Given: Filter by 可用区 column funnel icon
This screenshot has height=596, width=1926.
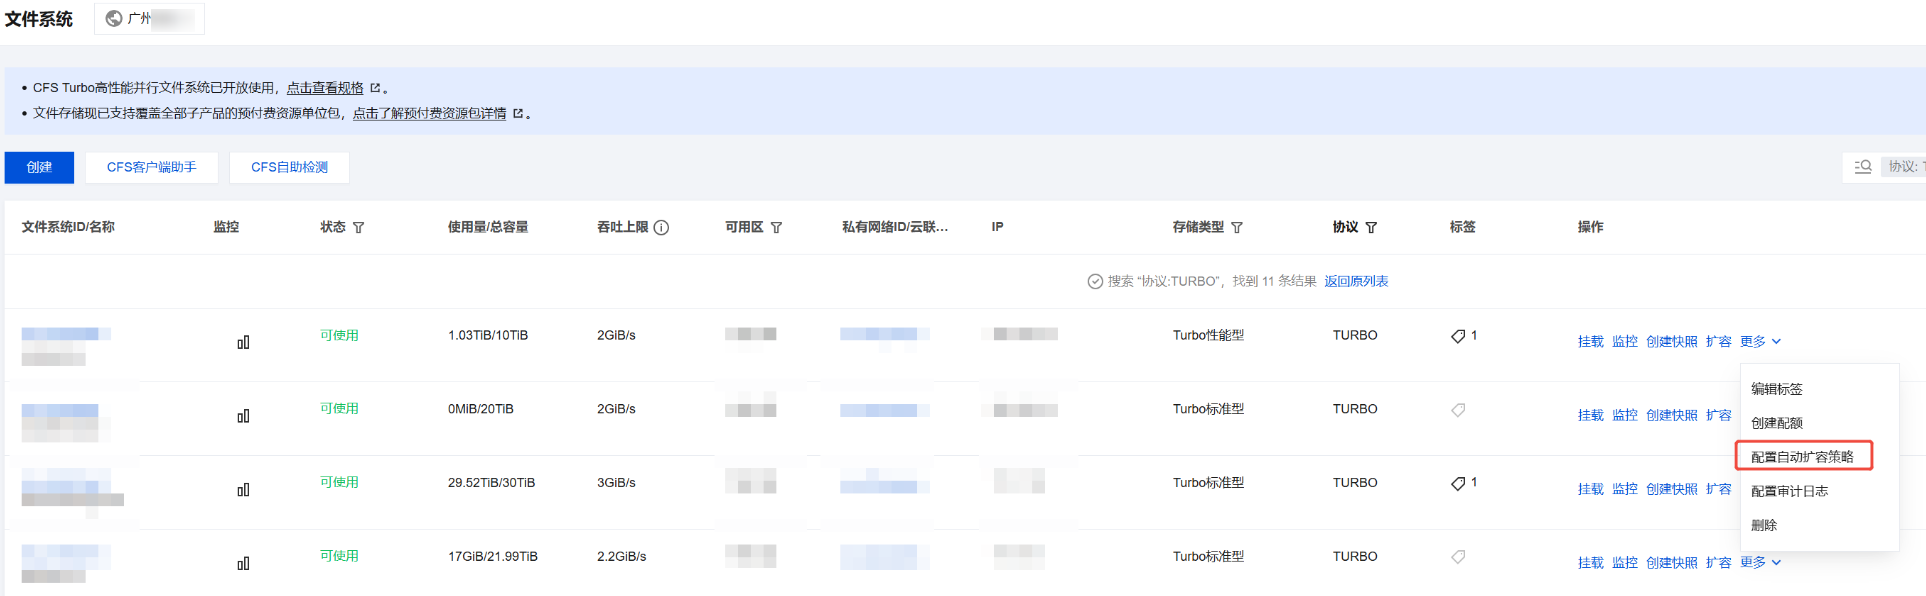Looking at the screenshot, I should pos(777,228).
